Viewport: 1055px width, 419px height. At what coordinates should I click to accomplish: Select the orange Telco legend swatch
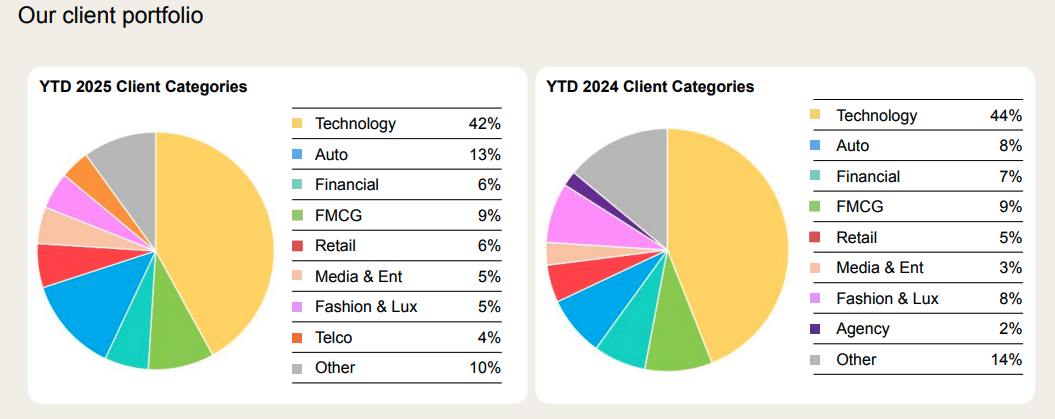click(x=297, y=338)
